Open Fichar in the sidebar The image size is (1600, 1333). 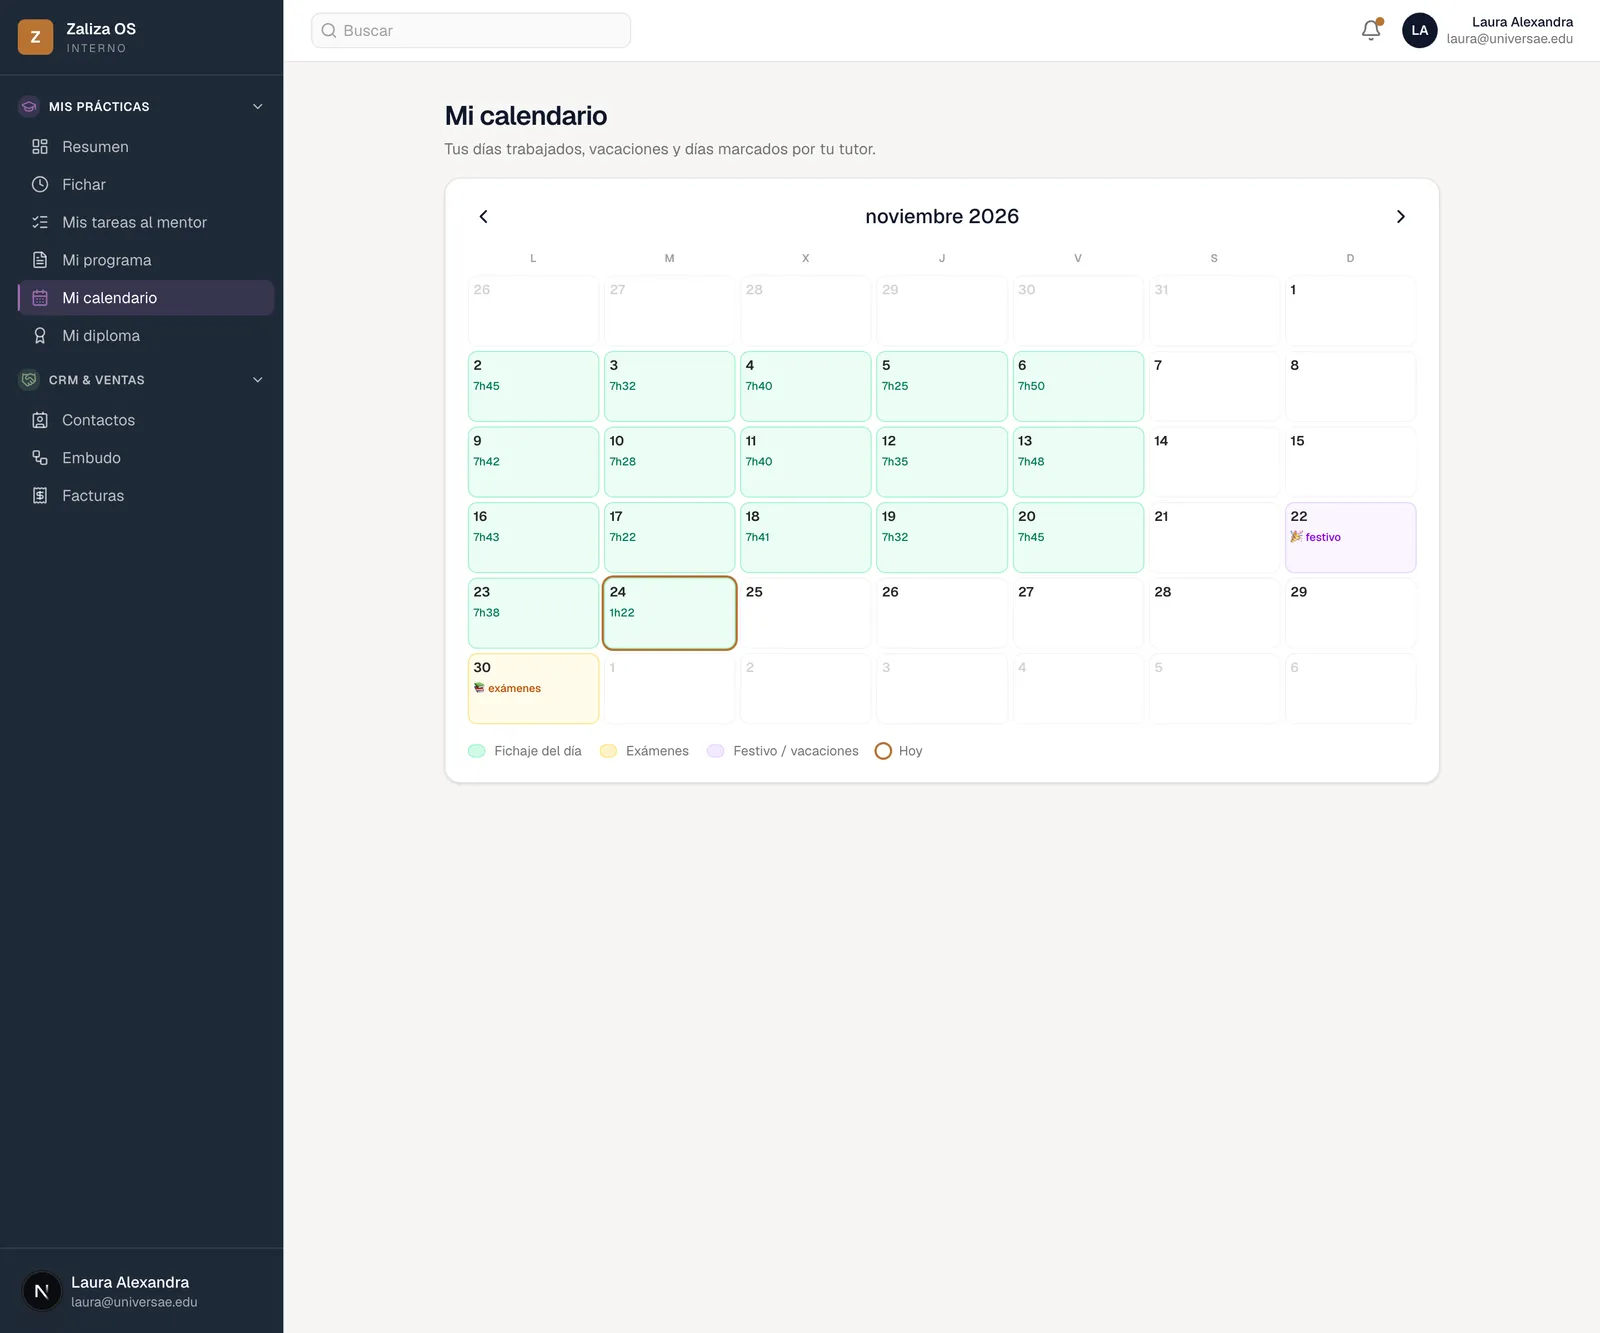click(146, 184)
